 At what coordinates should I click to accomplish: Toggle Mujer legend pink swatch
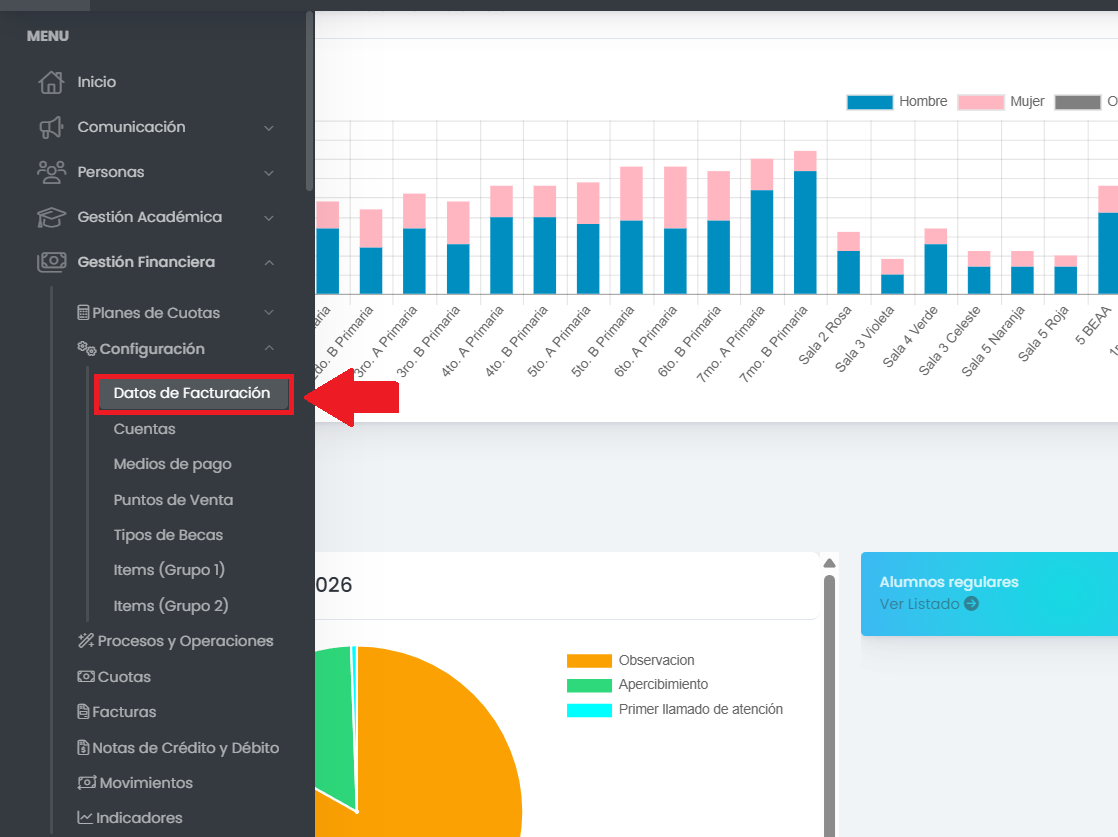981,102
